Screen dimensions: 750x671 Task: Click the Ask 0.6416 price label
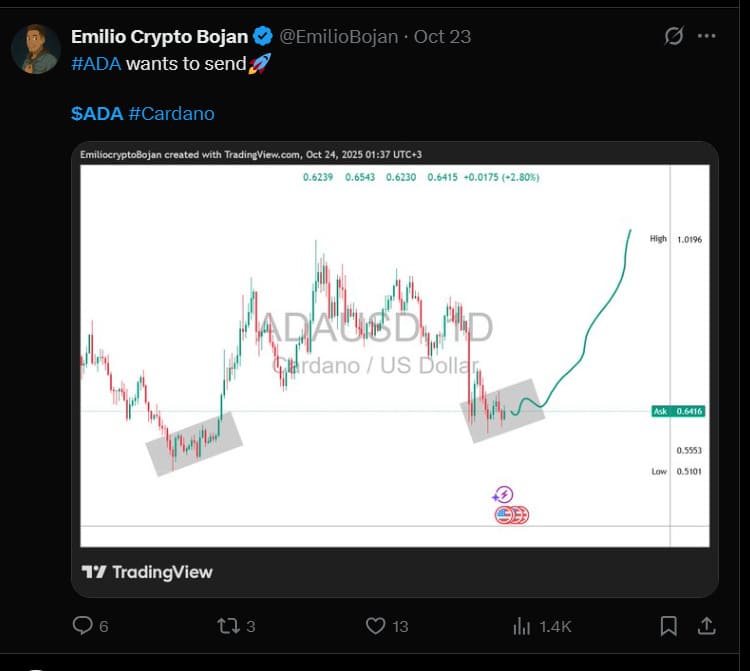pos(679,411)
